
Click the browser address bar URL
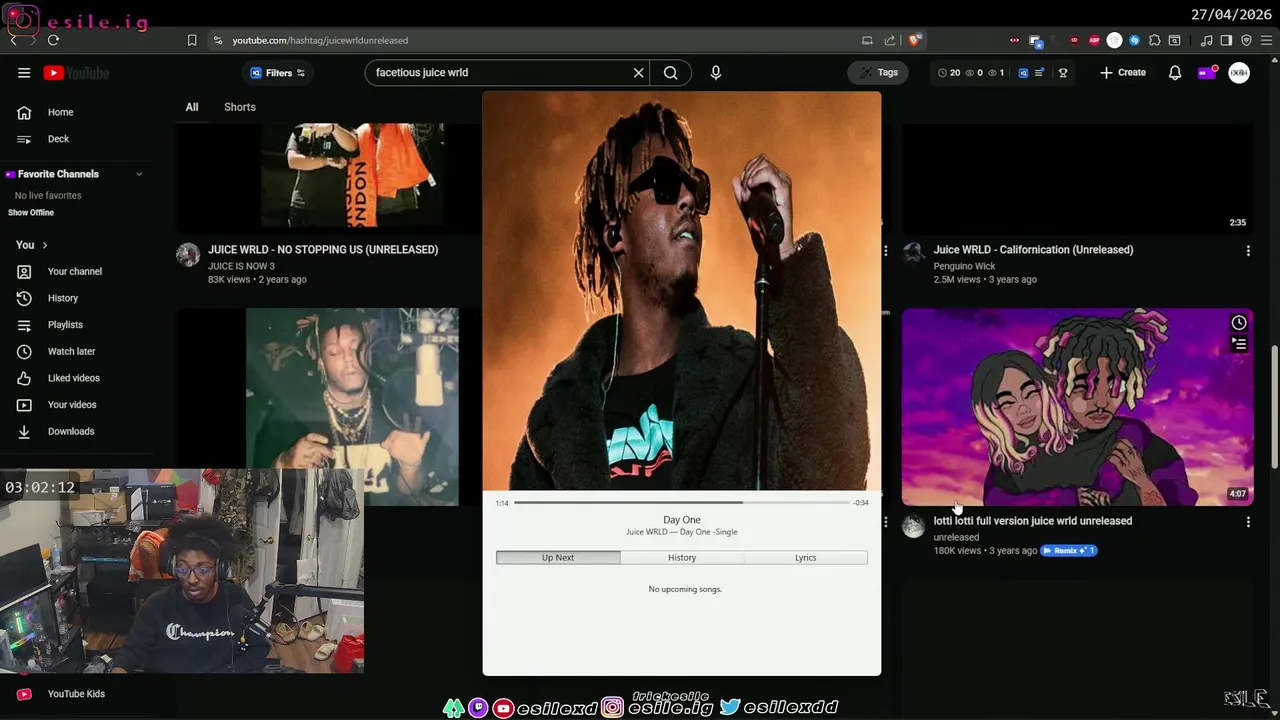(x=320, y=40)
